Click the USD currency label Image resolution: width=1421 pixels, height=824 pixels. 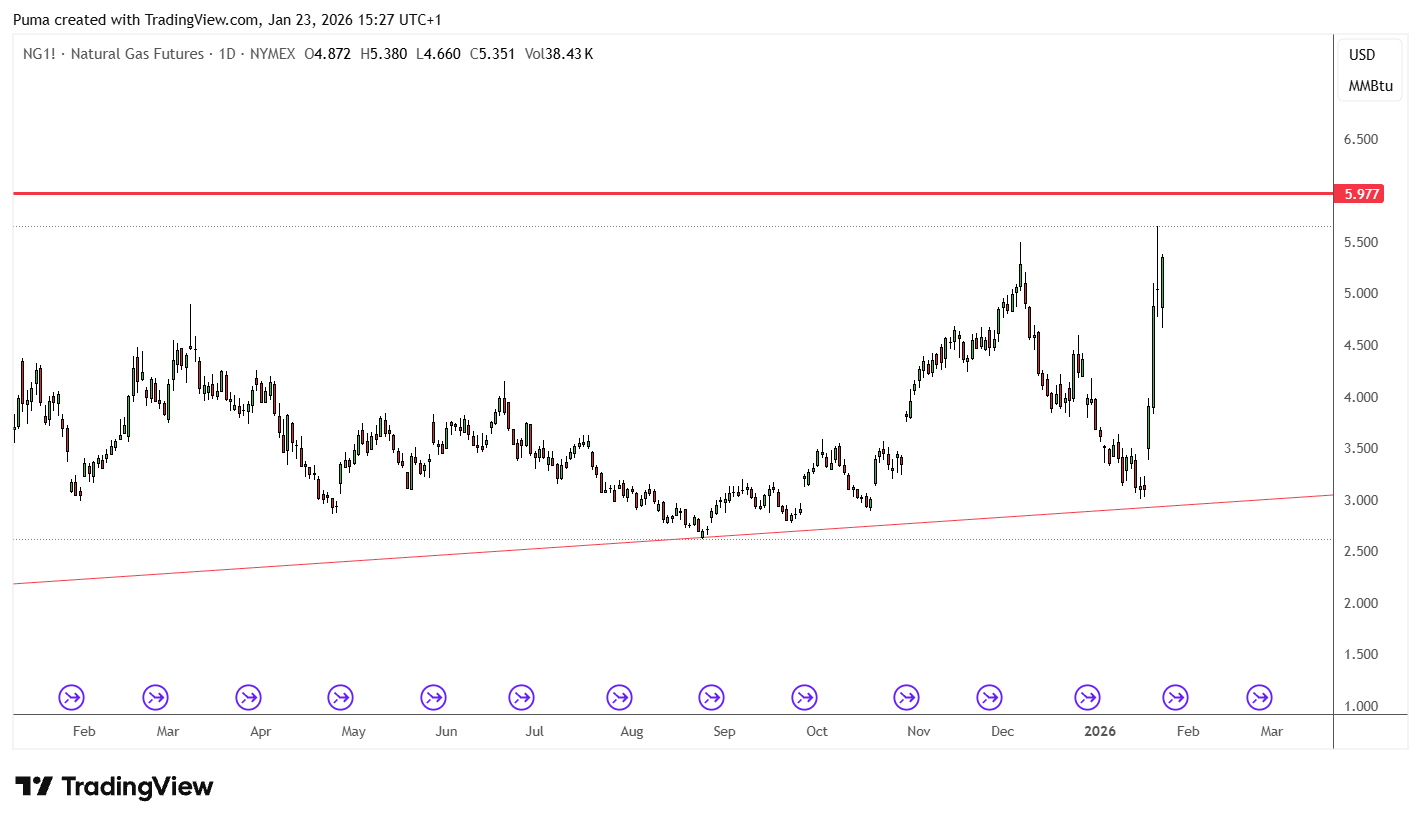(x=1362, y=55)
